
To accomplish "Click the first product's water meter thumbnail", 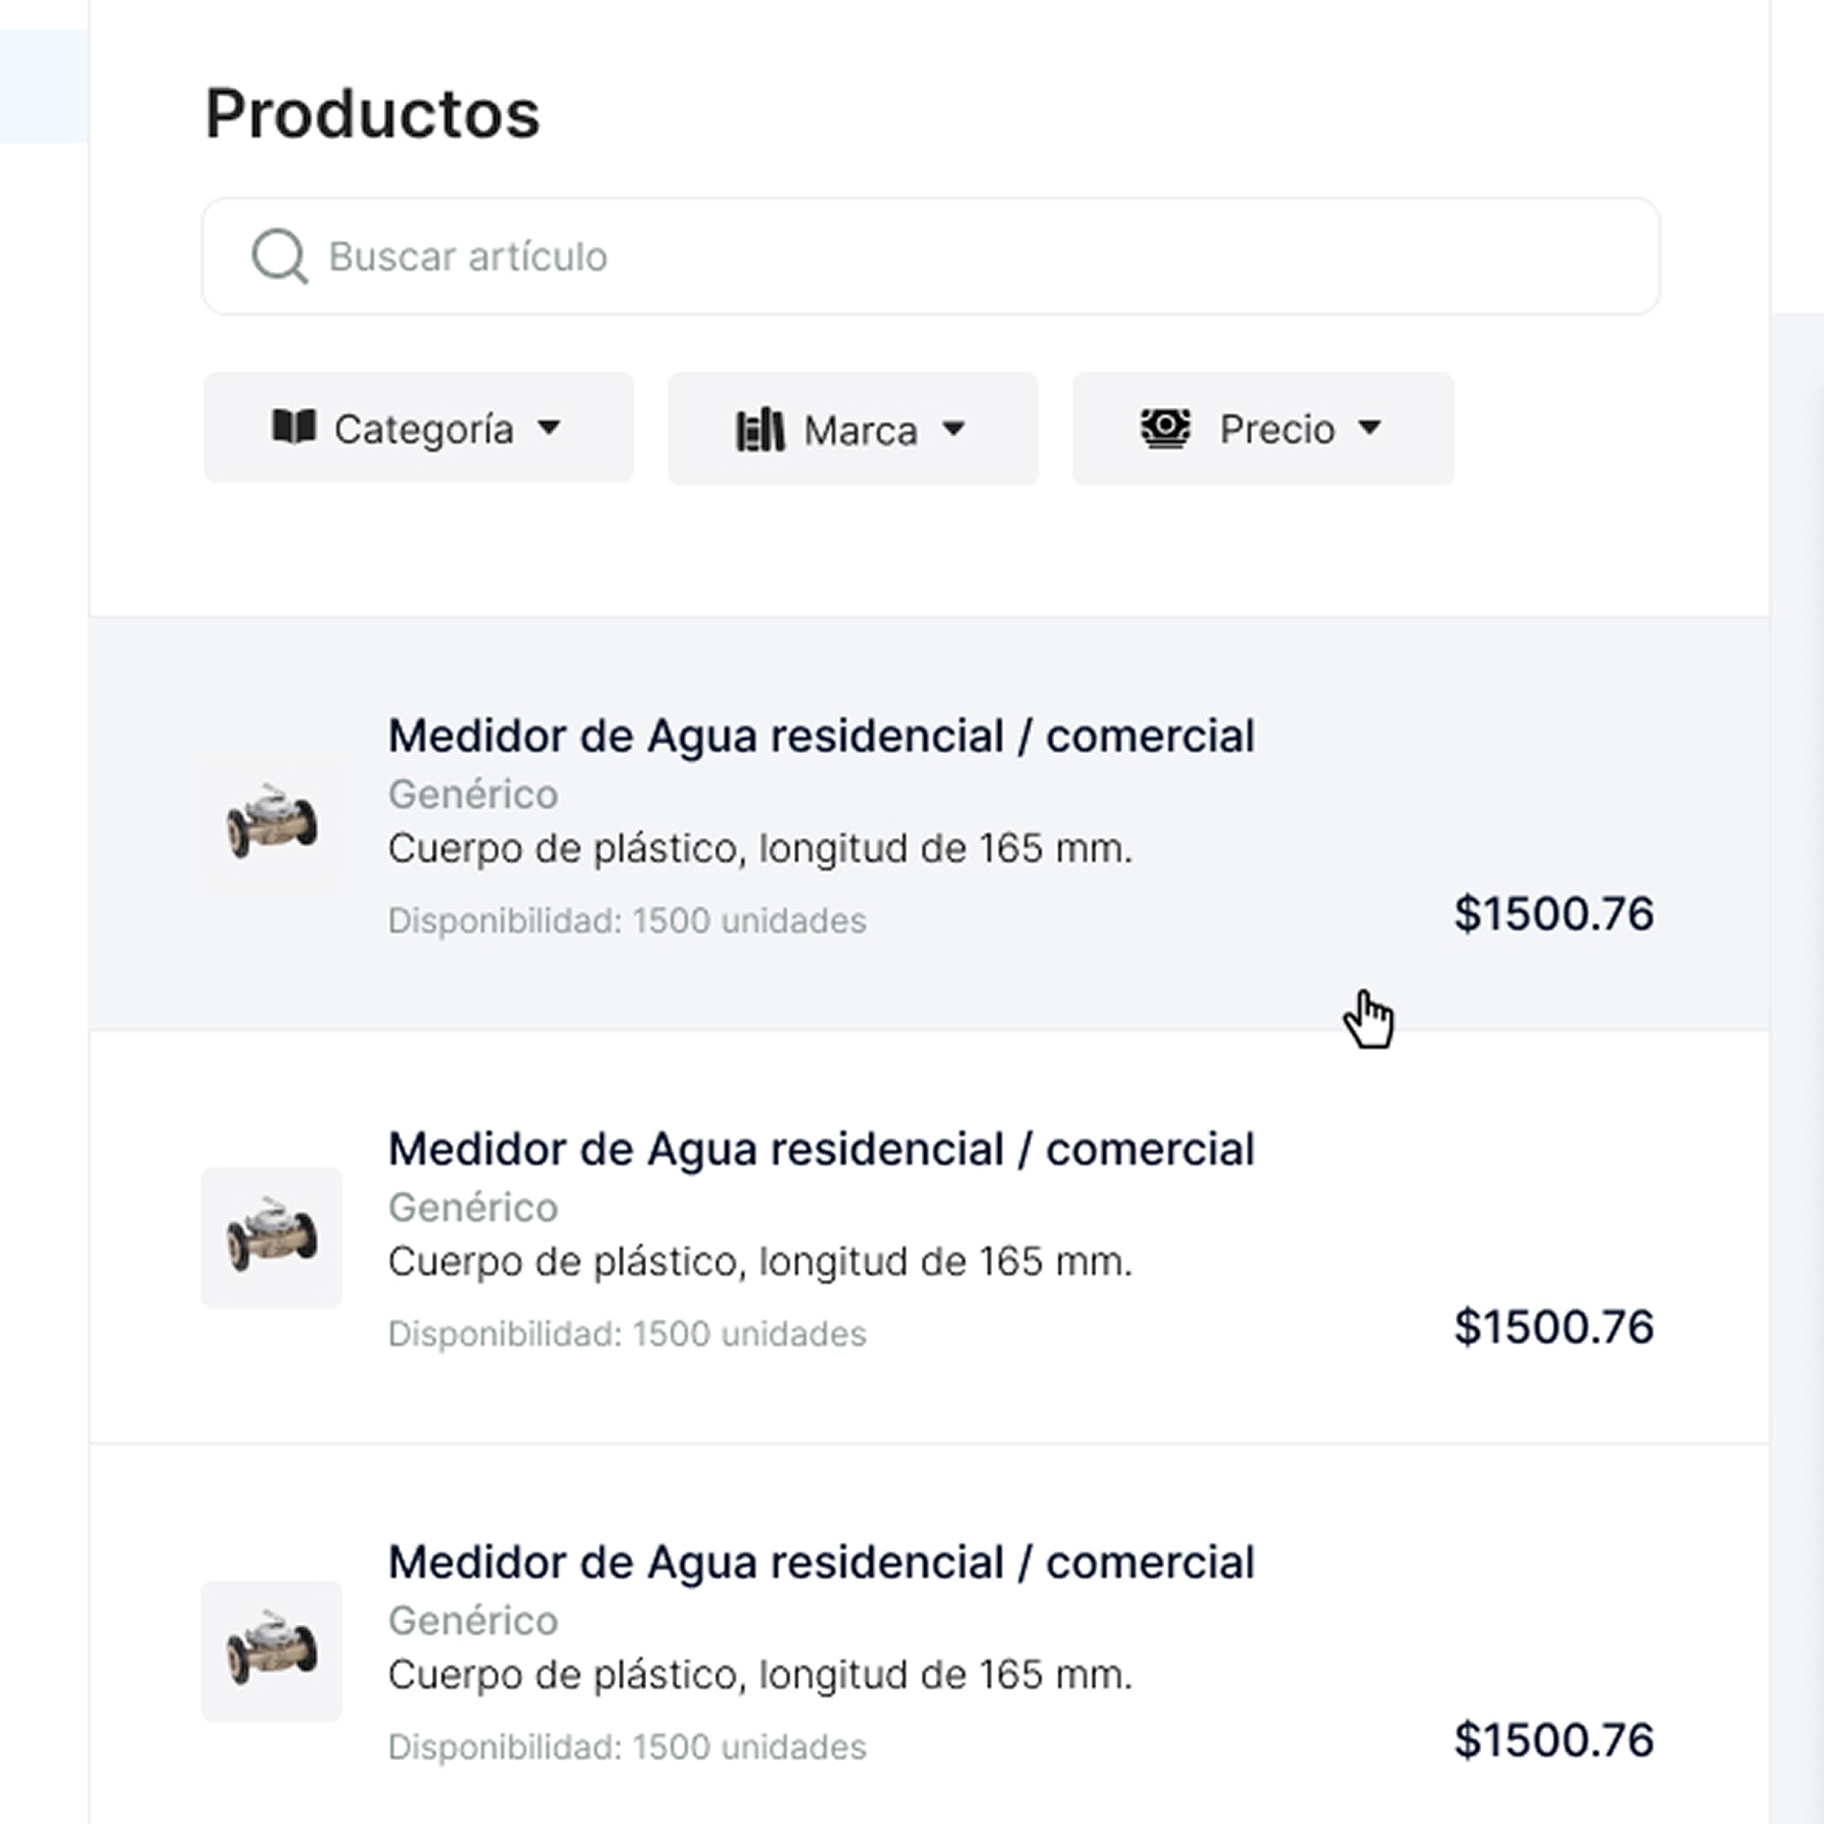I will (272, 824).
